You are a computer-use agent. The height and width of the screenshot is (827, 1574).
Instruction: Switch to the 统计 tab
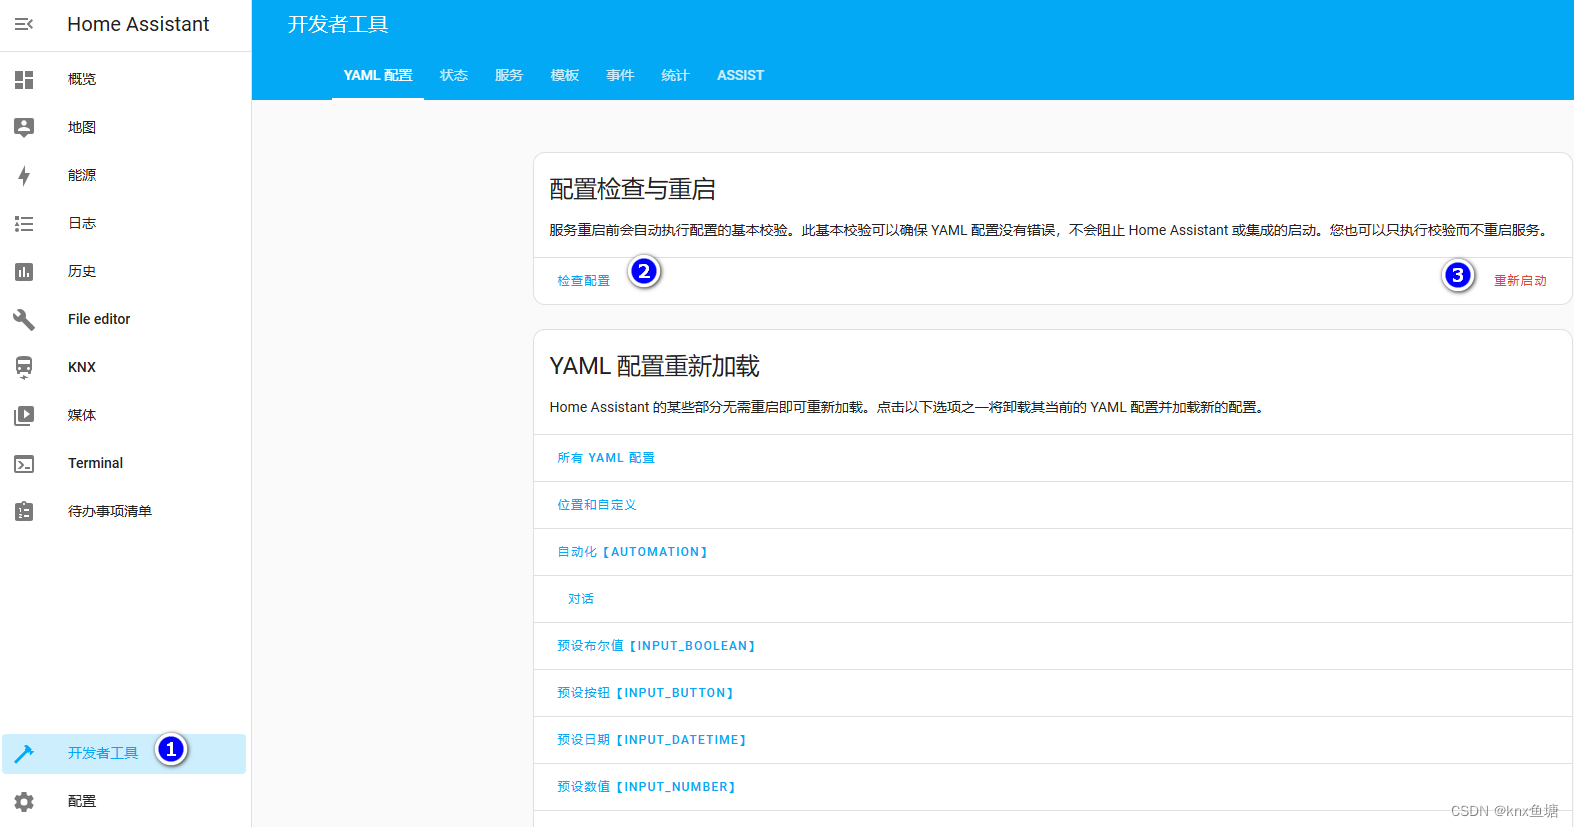675,75
